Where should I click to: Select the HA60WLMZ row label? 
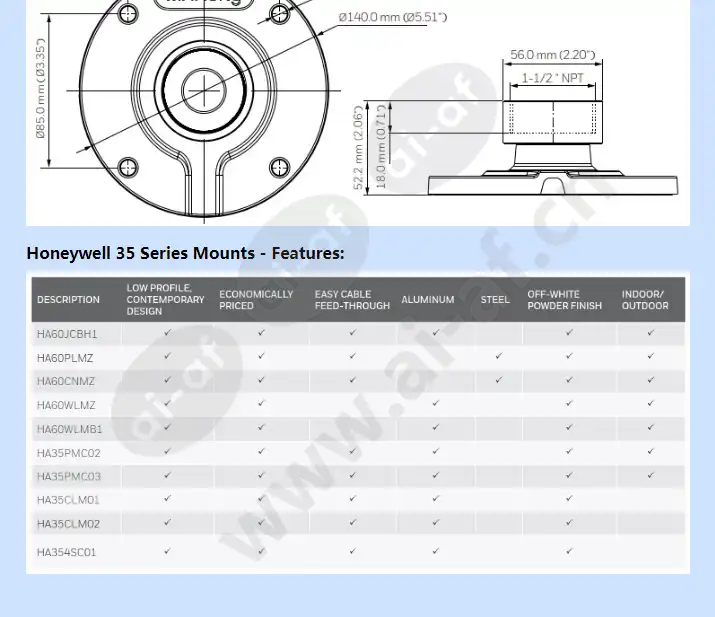pos(66,405)
